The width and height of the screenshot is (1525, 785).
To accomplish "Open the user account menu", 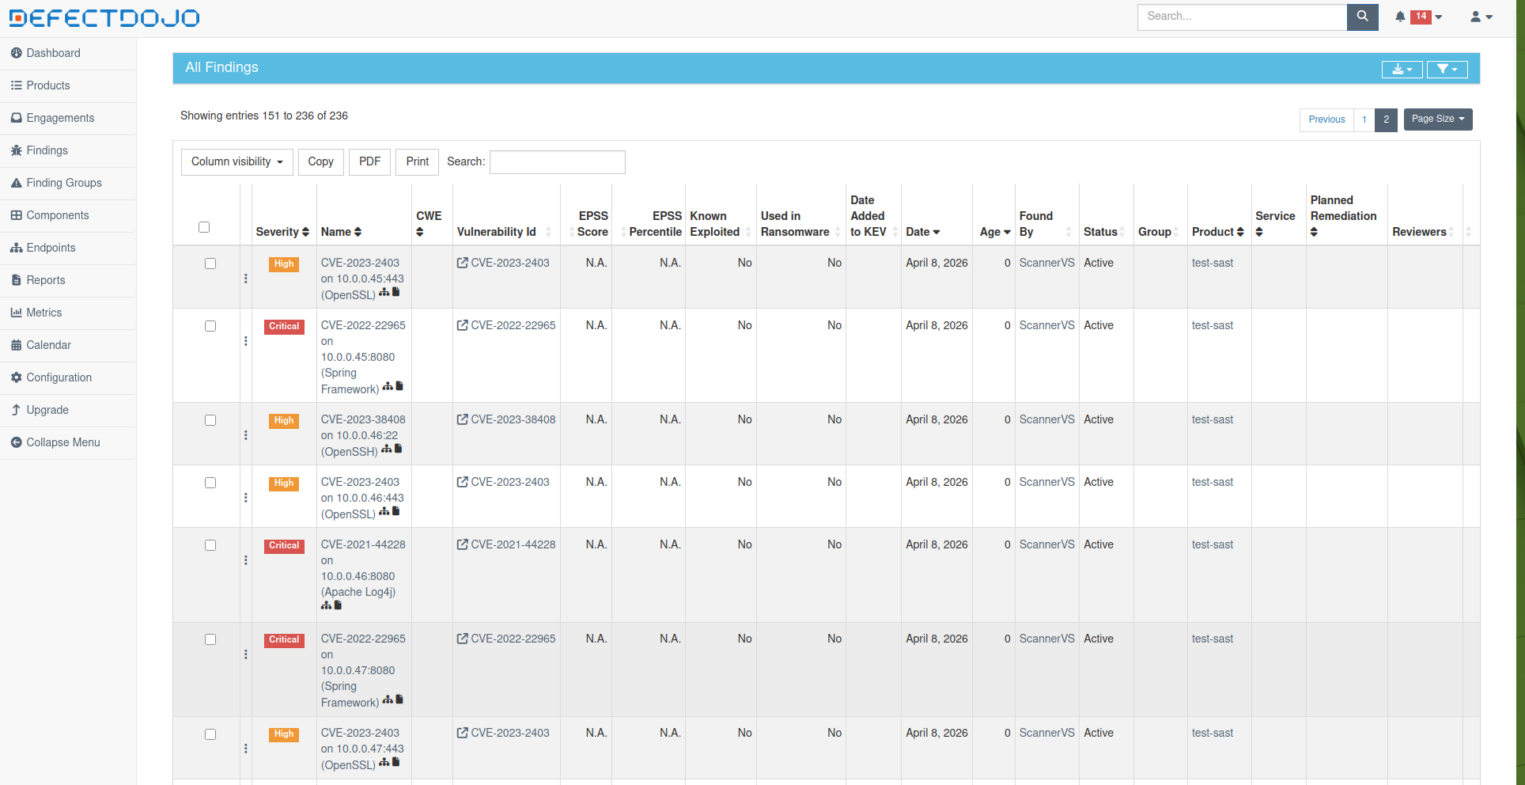I will pyautogui.click(x=1481, y=17).
